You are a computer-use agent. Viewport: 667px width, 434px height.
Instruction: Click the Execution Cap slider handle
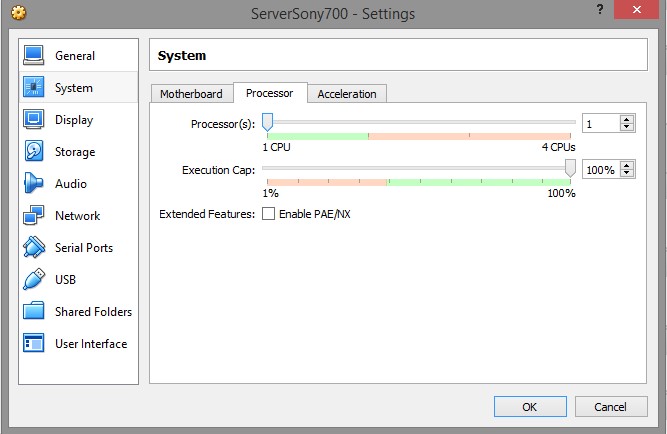[x=570, y=168]
